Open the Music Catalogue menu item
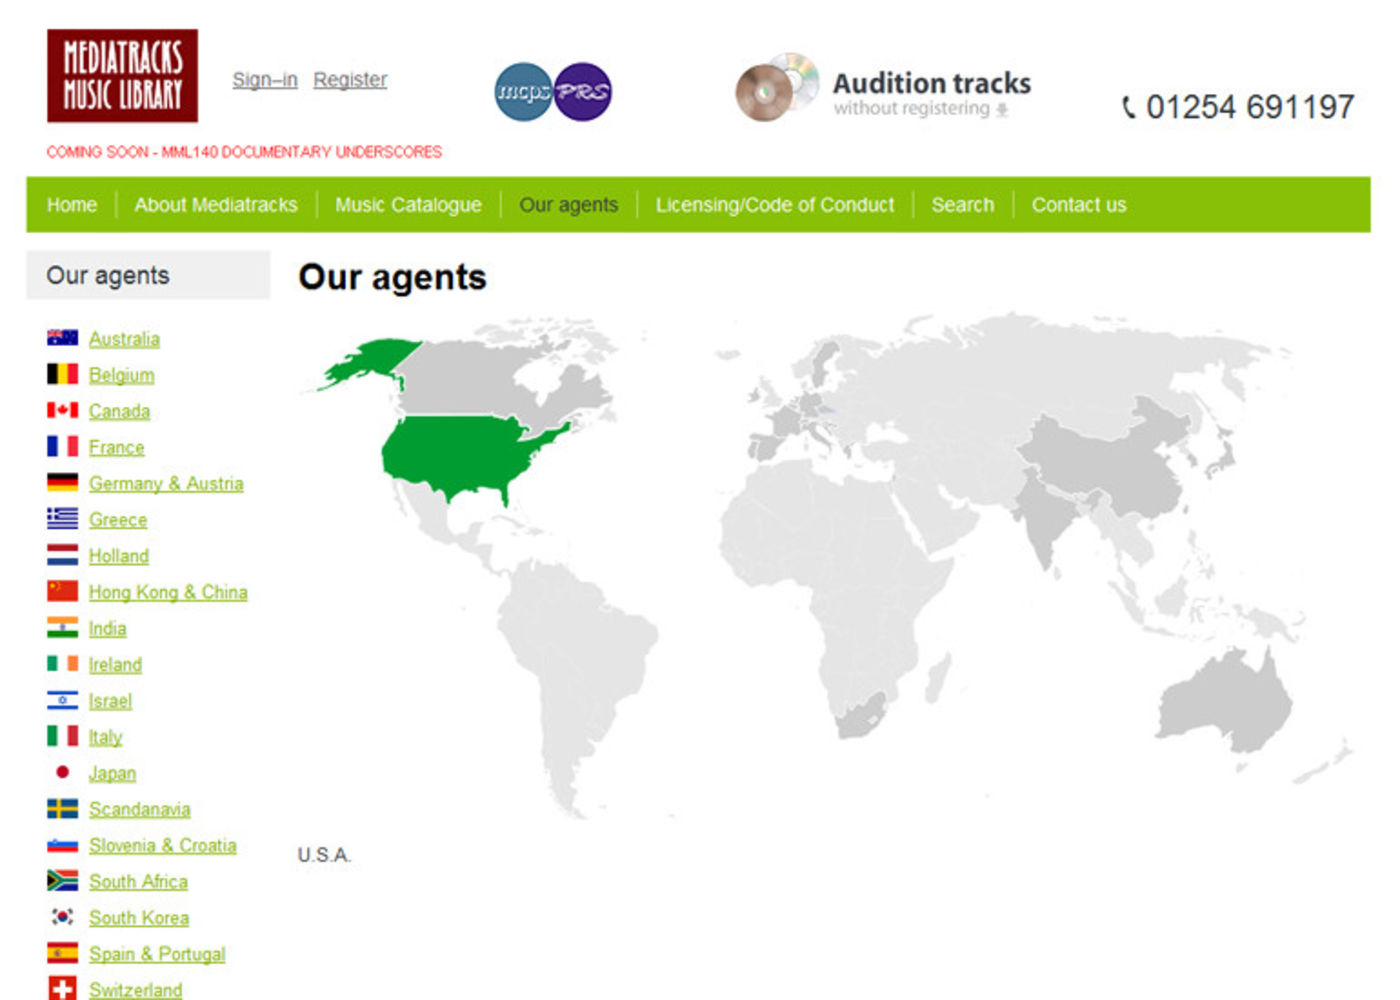1400x1000 pixels. [408, 205]
